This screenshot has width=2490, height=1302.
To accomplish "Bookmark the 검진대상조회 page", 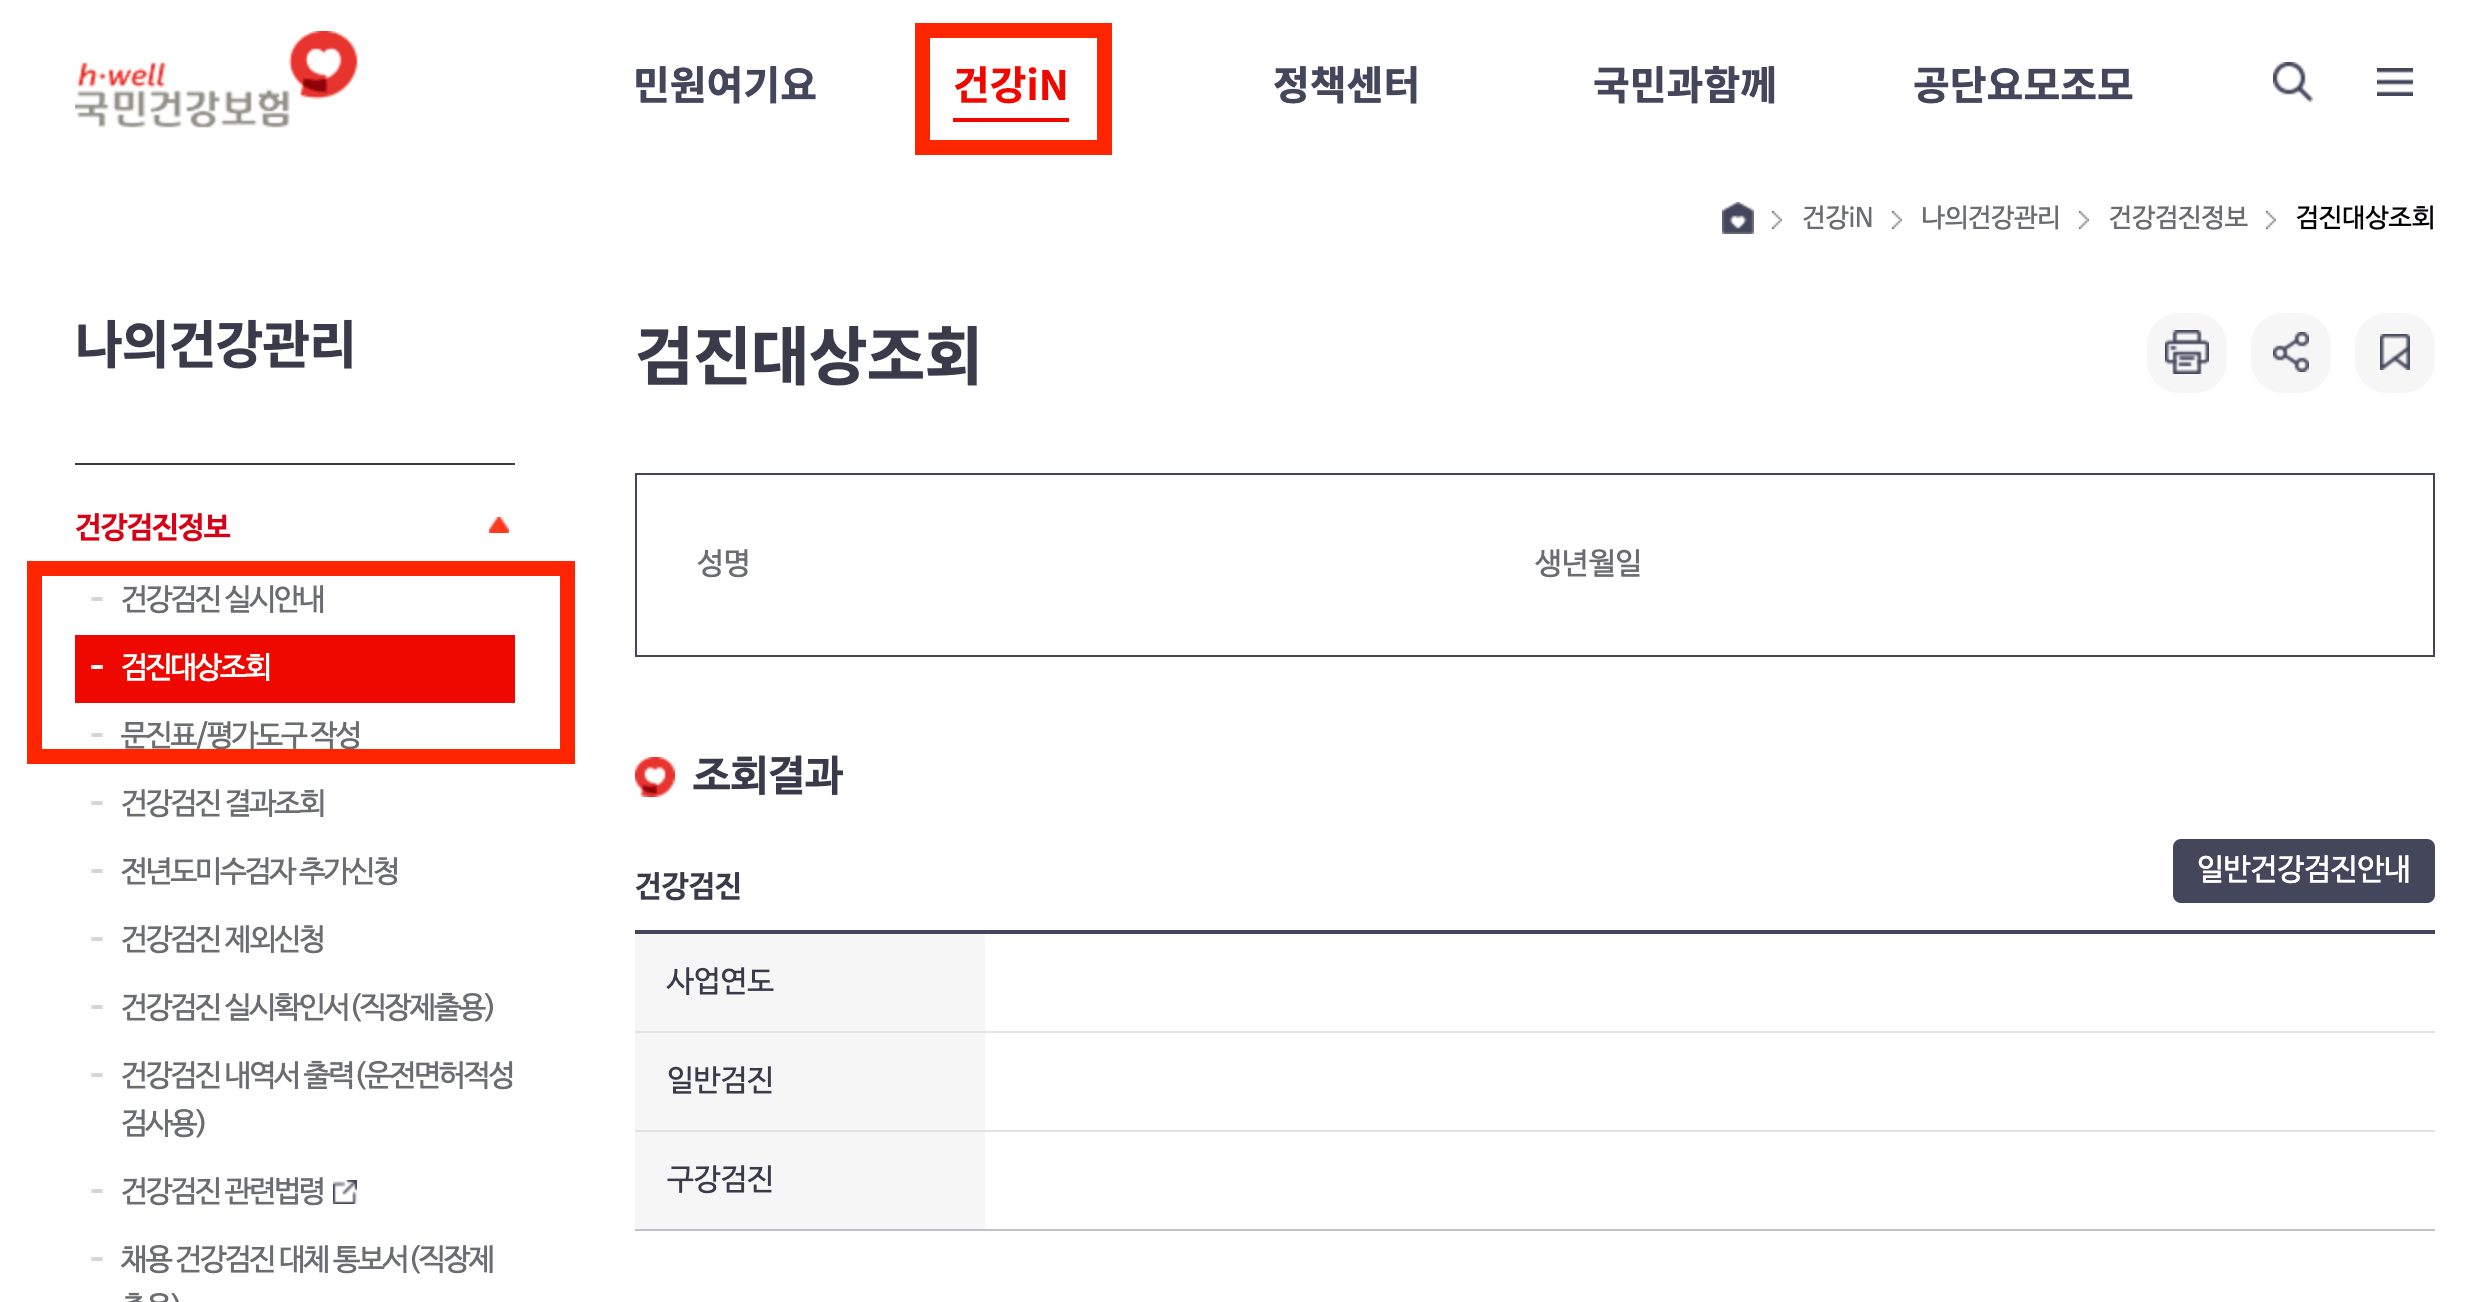I will [x=2393, y=352].
